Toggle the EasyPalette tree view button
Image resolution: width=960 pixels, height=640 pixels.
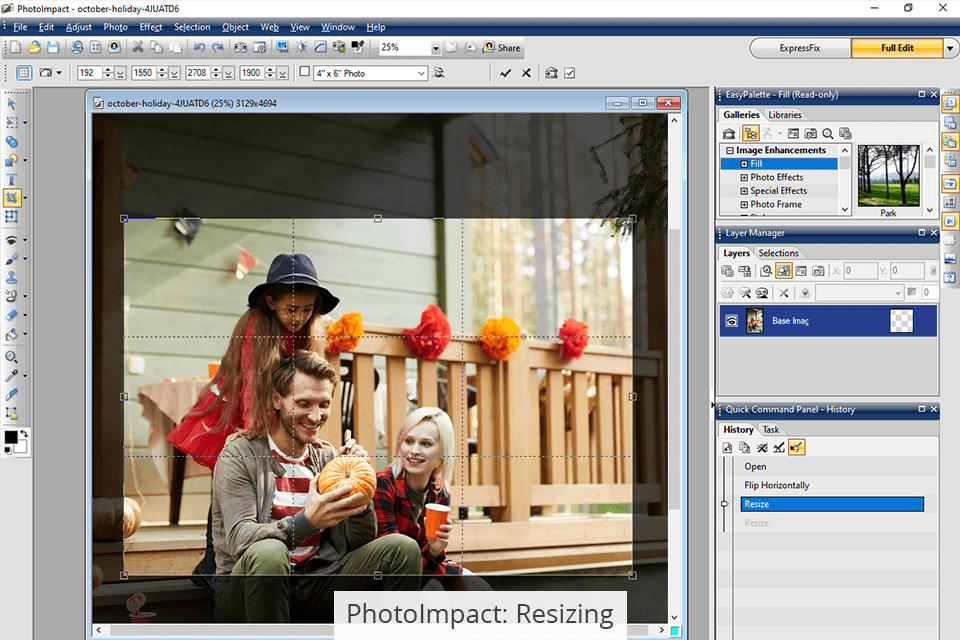coord(751,134)
